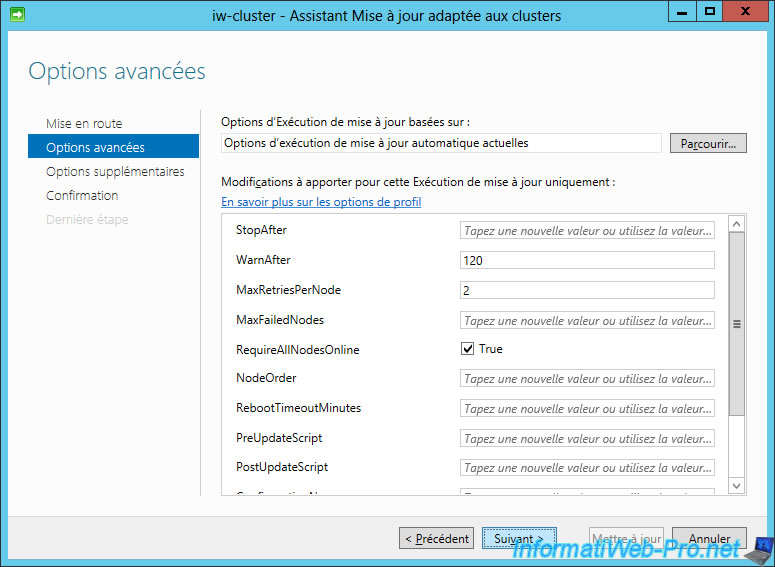Cancel the wizard with Annuler
Screen dimensions: 775x567
pos(709,538)
